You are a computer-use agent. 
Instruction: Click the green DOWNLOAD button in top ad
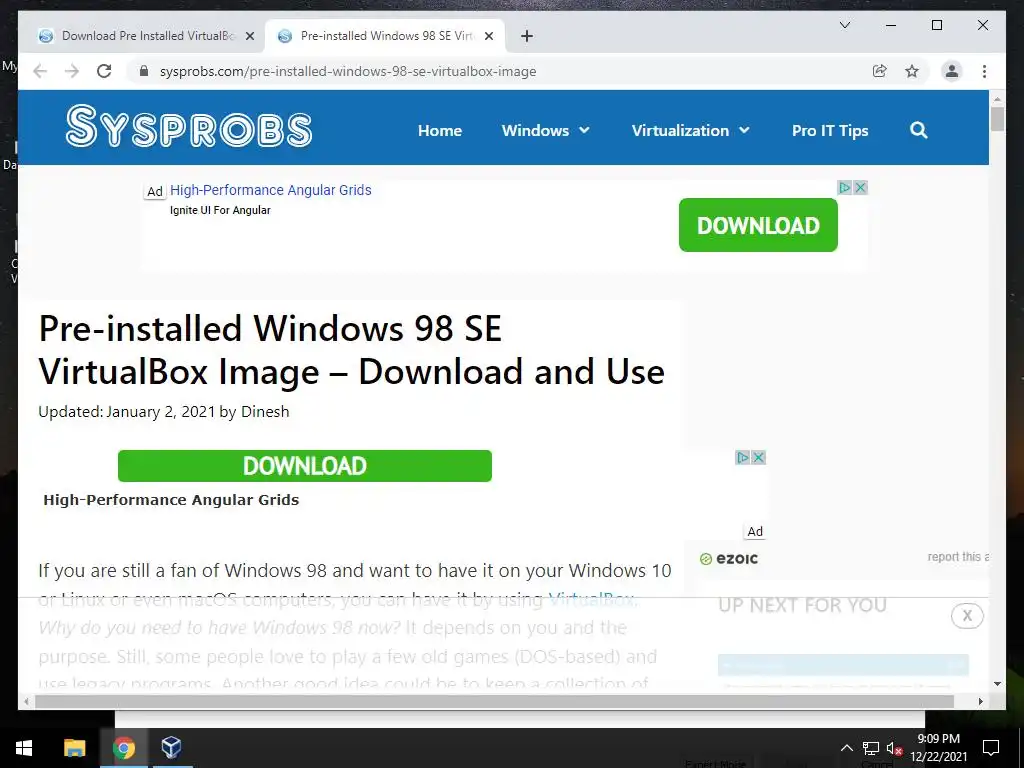[758, 225]
